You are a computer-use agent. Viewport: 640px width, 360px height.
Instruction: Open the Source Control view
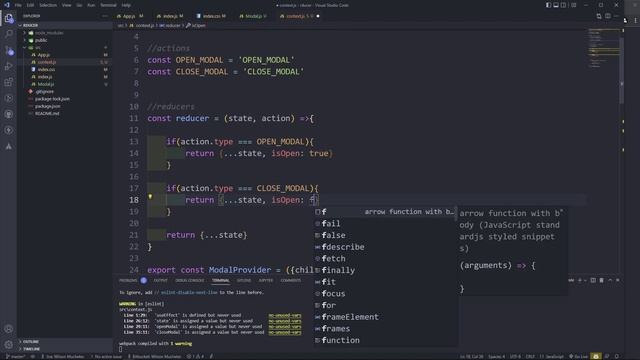(9, 51)
